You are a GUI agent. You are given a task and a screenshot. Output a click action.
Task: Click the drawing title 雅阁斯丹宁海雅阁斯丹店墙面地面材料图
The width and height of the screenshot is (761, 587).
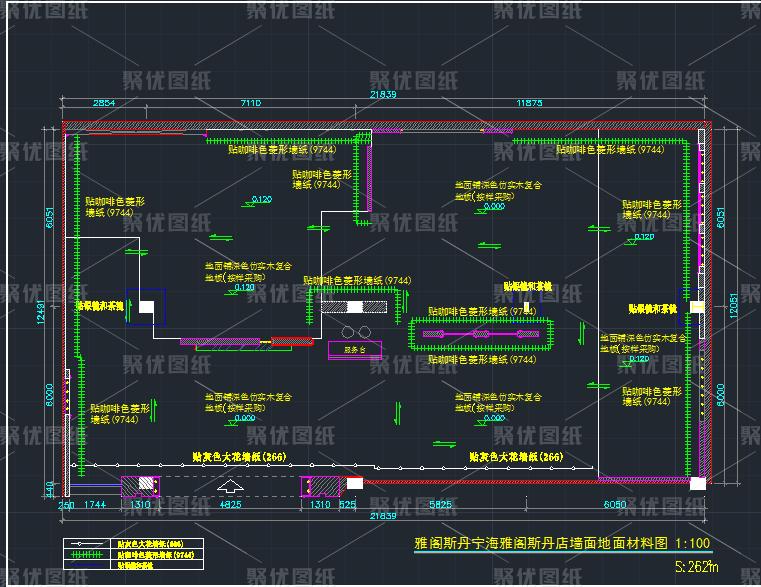(541, 543)
